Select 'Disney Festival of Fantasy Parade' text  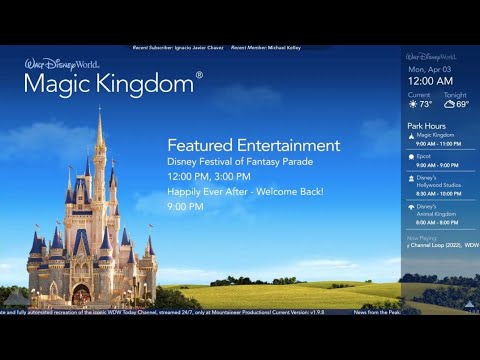pyautogui.click(x=240, y=162)
